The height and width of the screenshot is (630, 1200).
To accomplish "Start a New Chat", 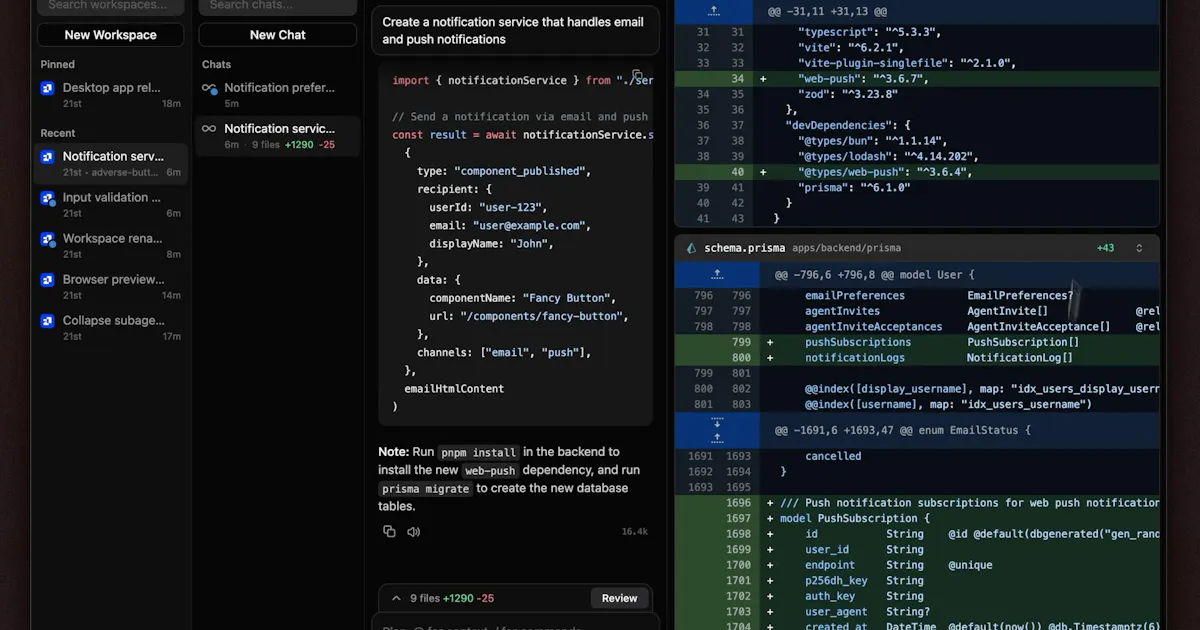I will pyautogui.click(x=277, y=35).
